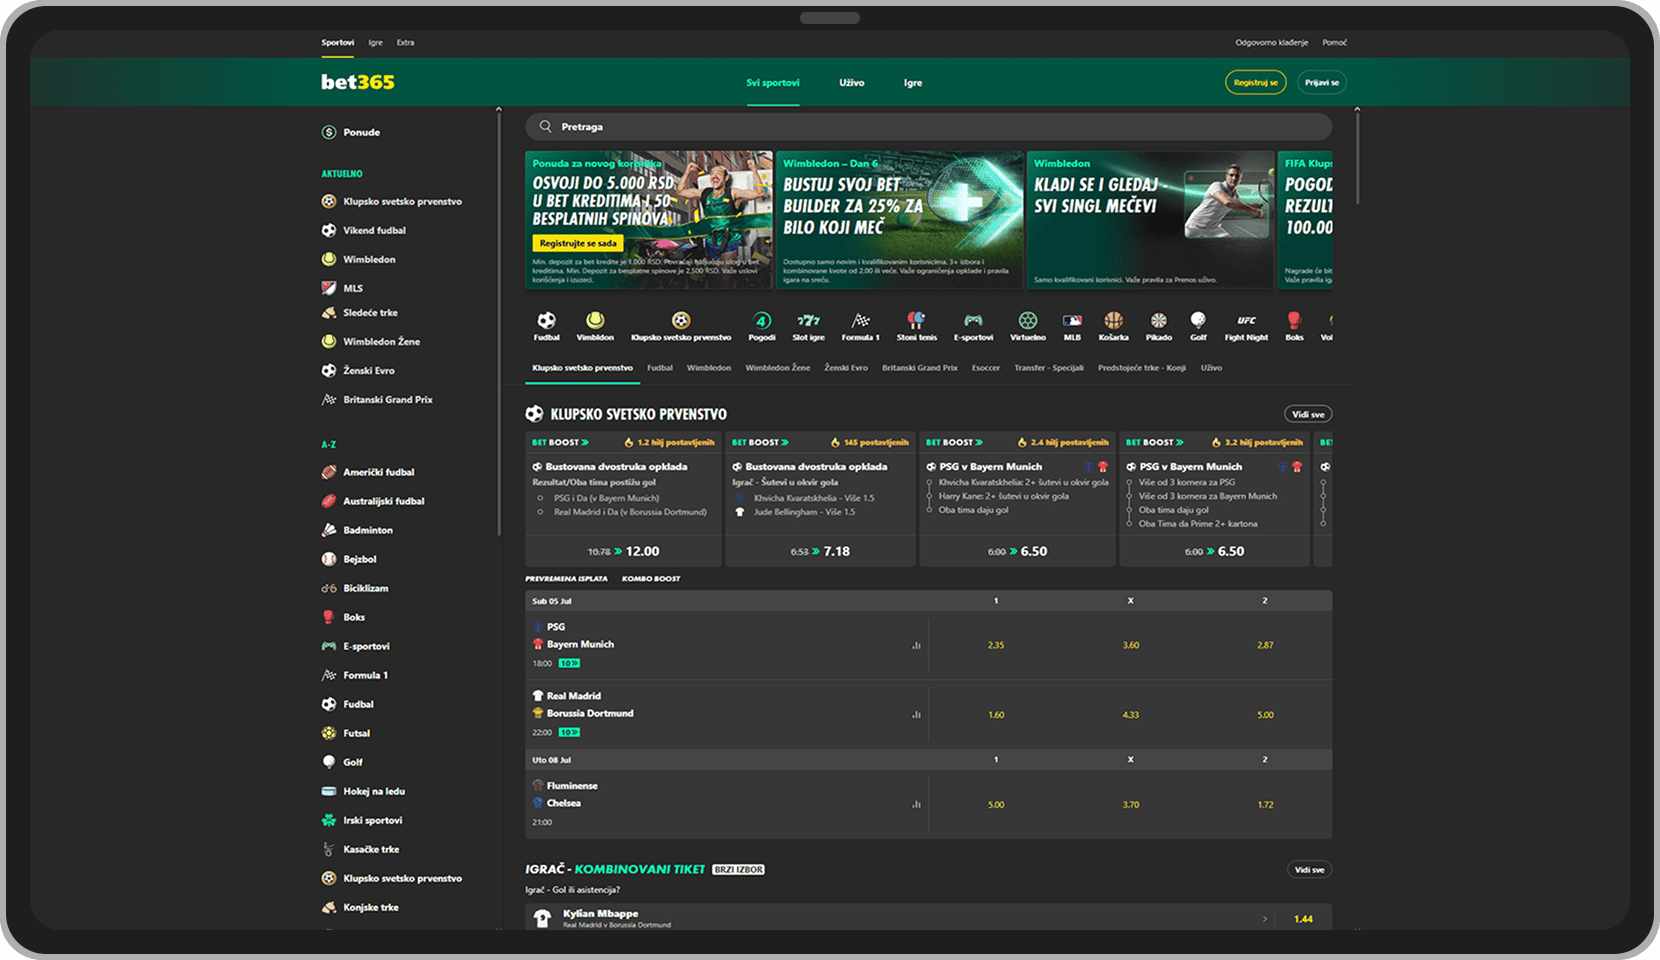Open stats icon for PSG v Bayern Munich

pyautogui.click(x=916, y=645)
